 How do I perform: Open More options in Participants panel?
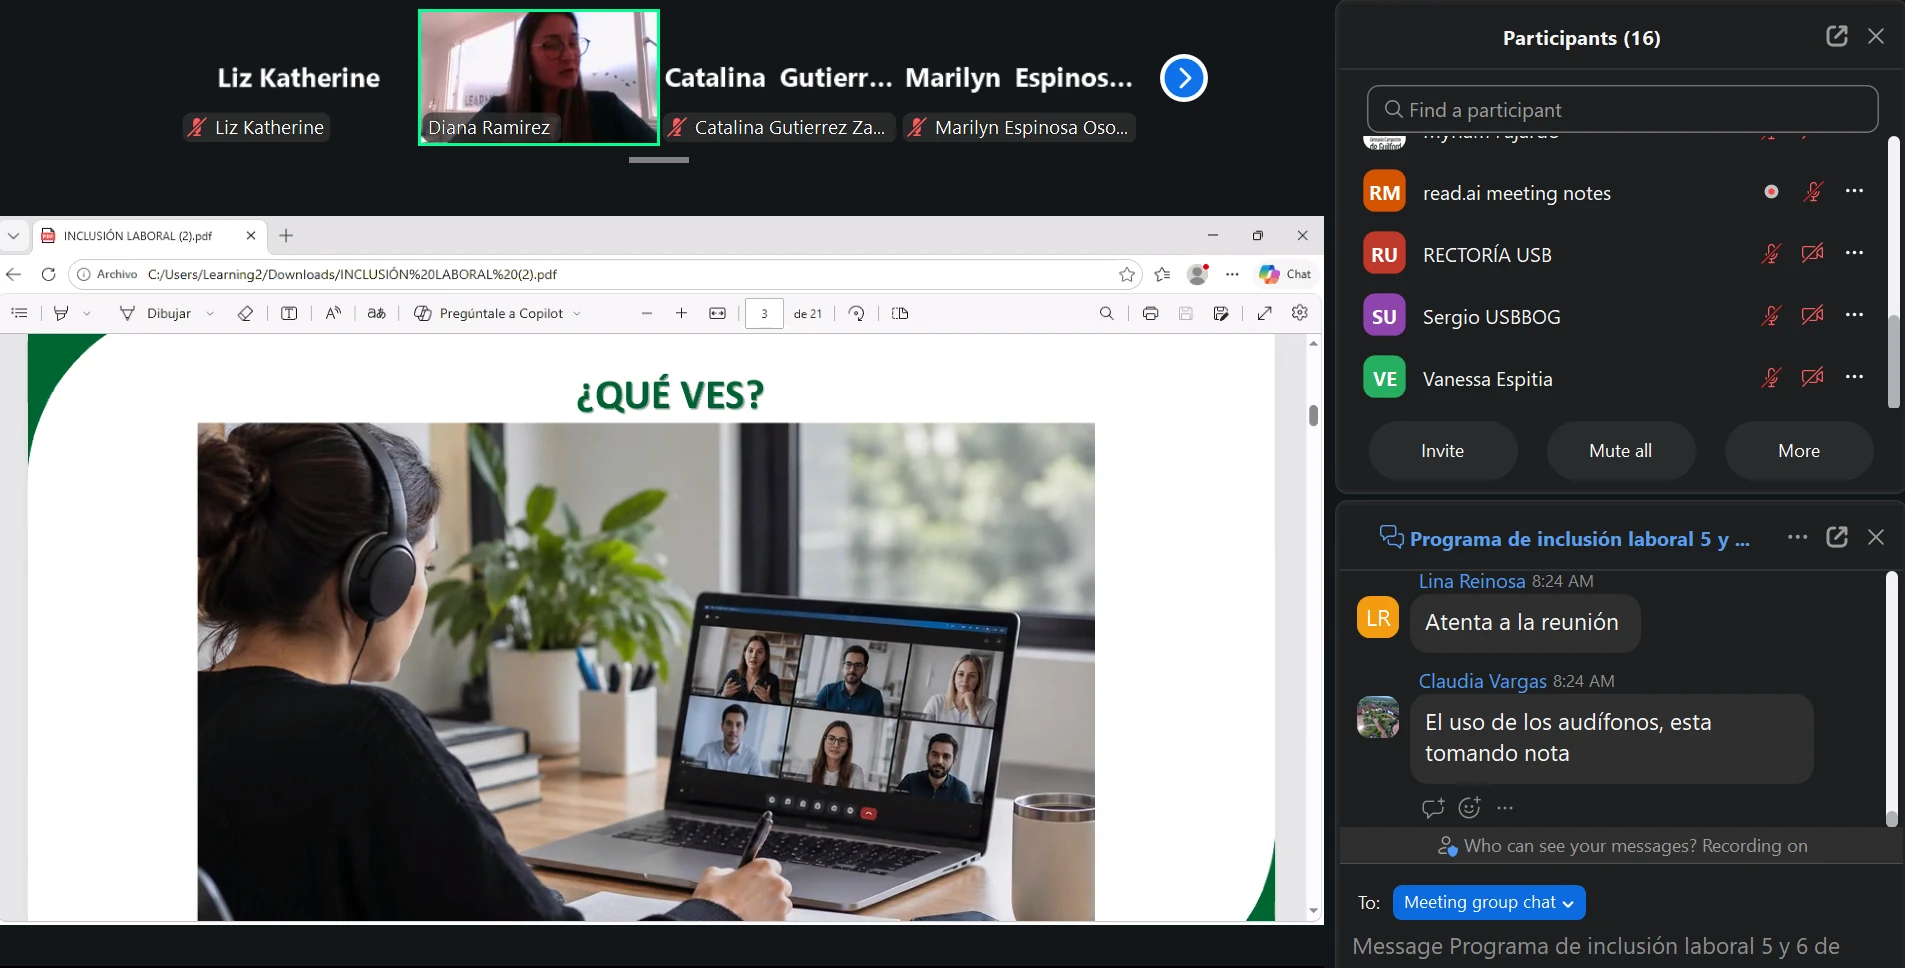pyautogui.click(x=1798, y=451)
